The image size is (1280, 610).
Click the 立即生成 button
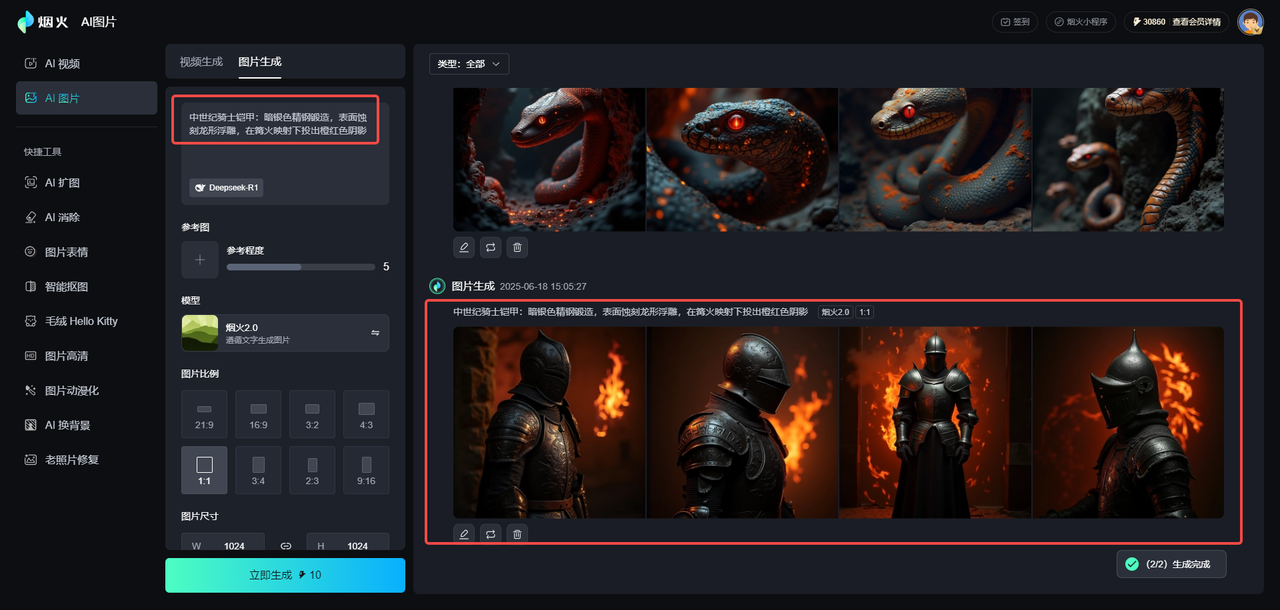tap(285, 575)
